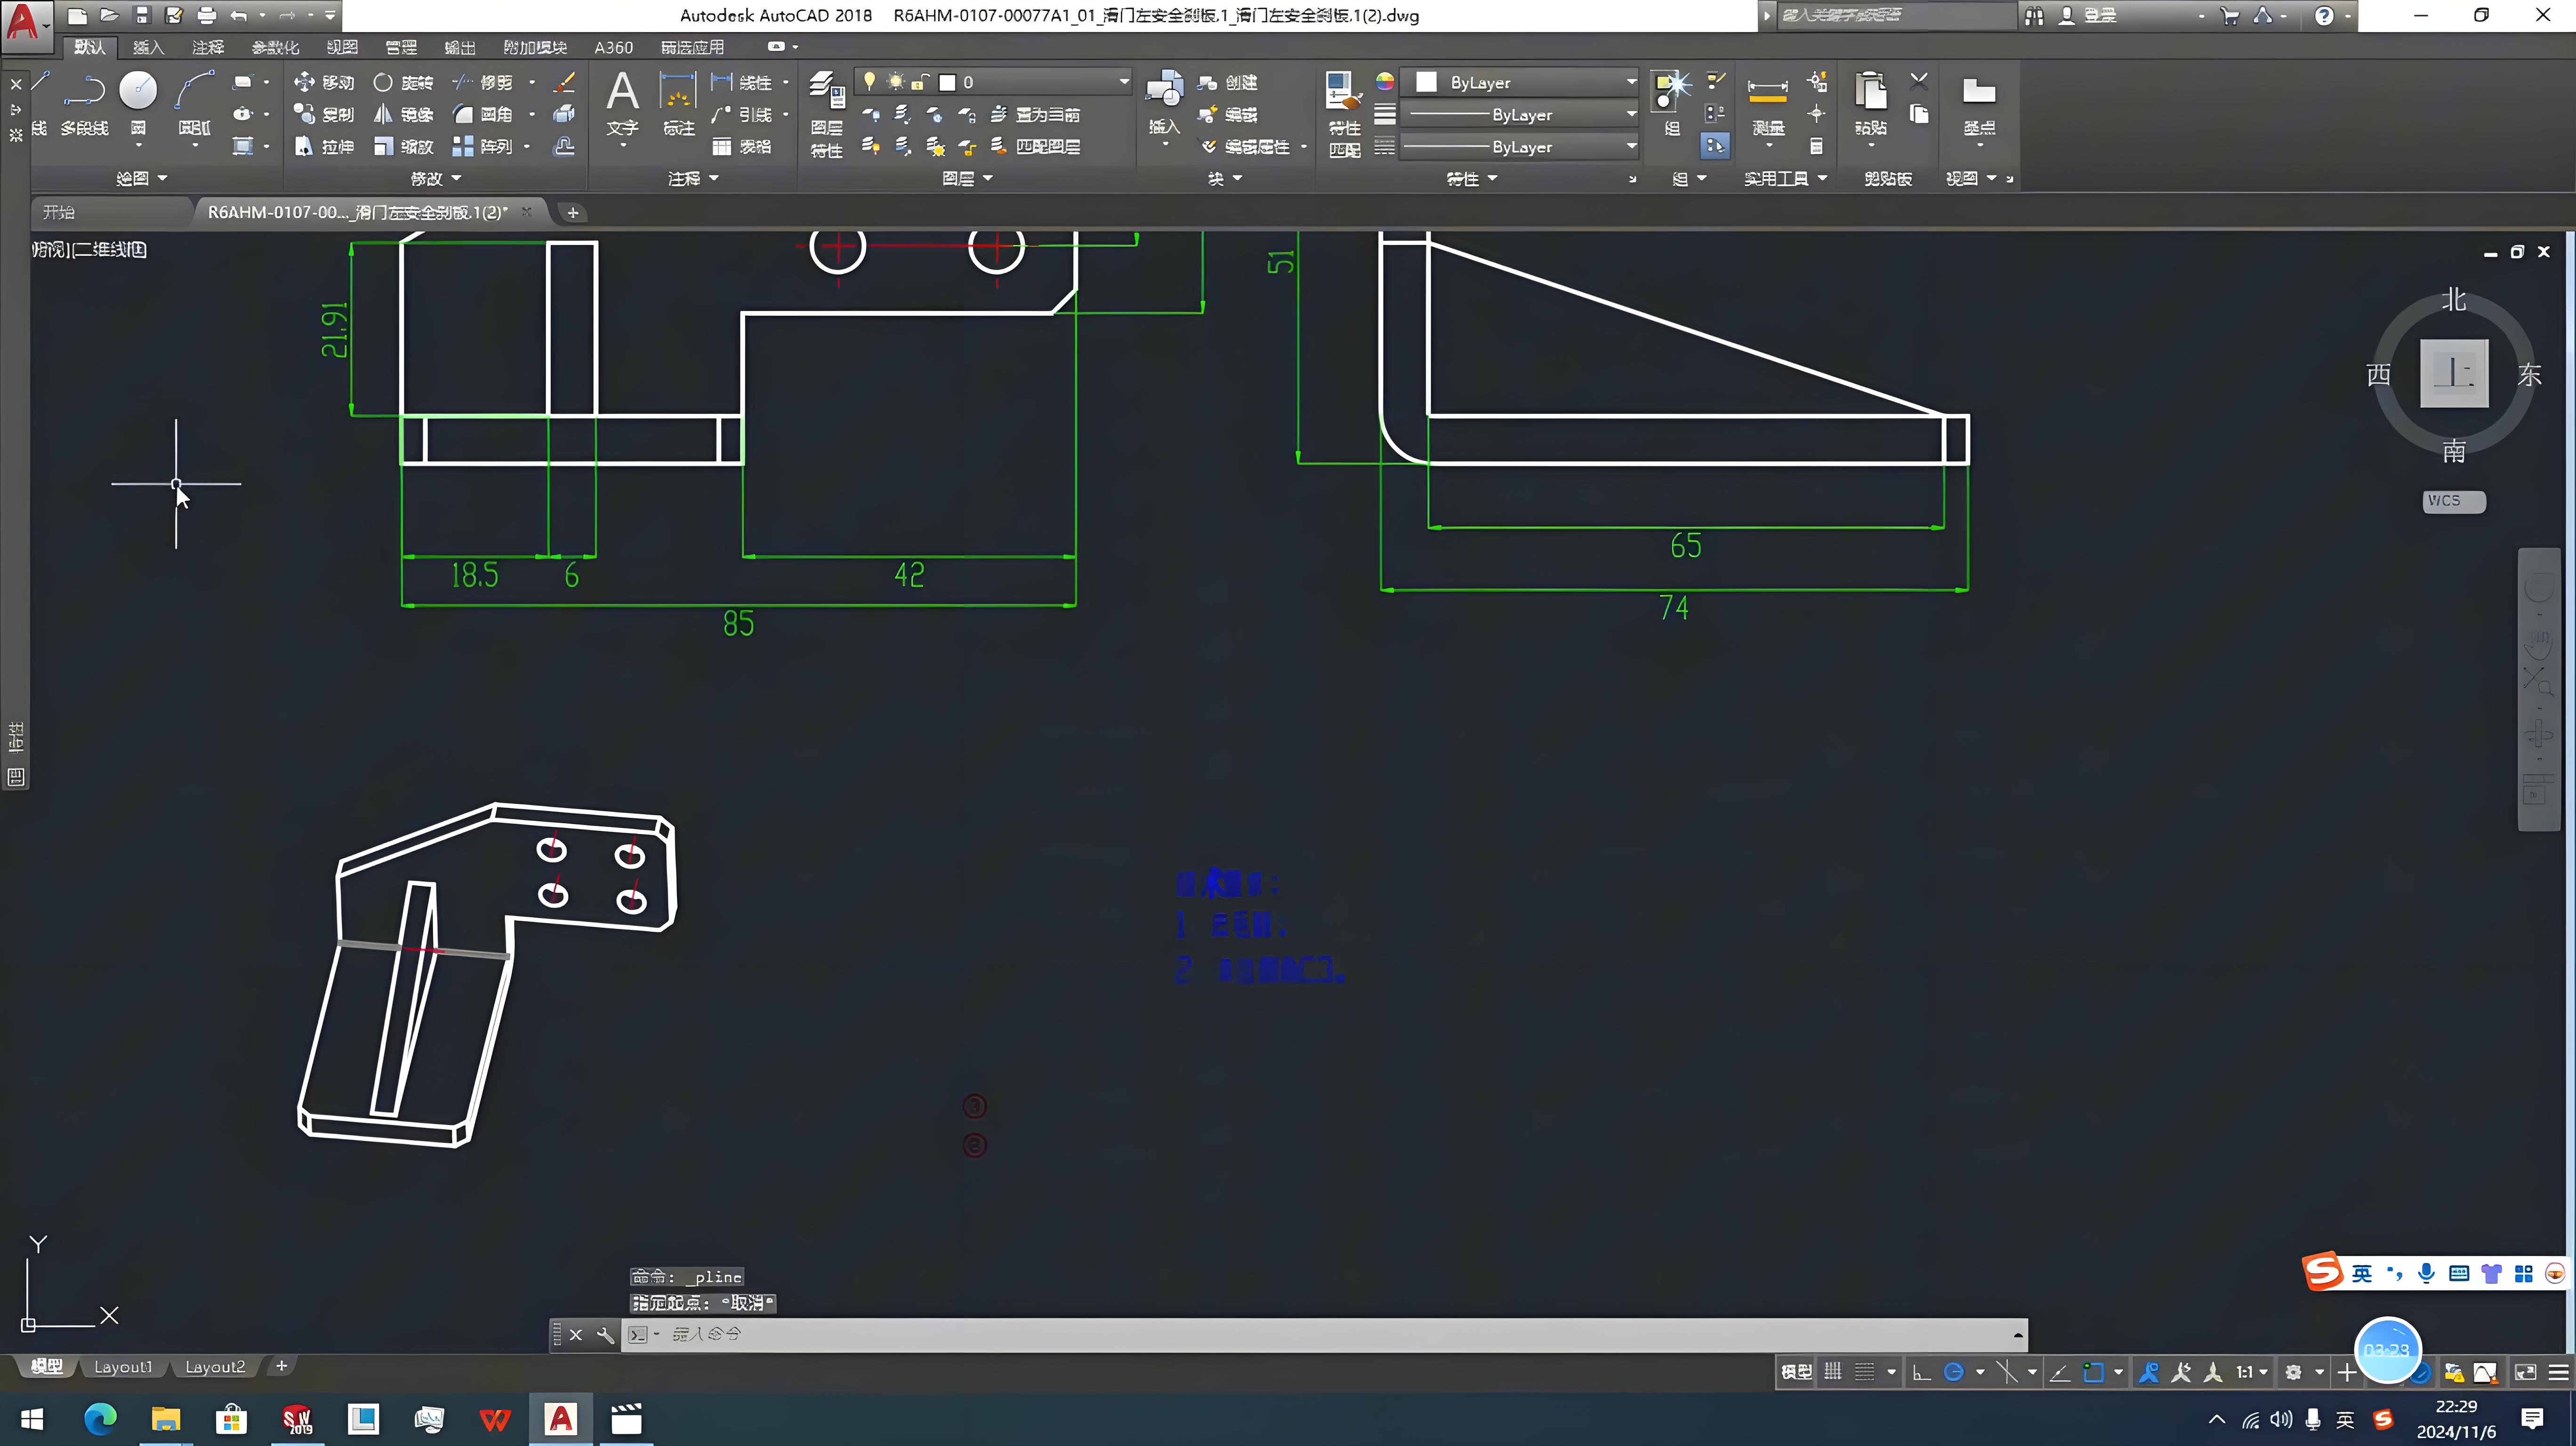Click the Move tool in Modify panel
The image size is (2576, 1446).
pyautogui.click(x=324, y=82)
